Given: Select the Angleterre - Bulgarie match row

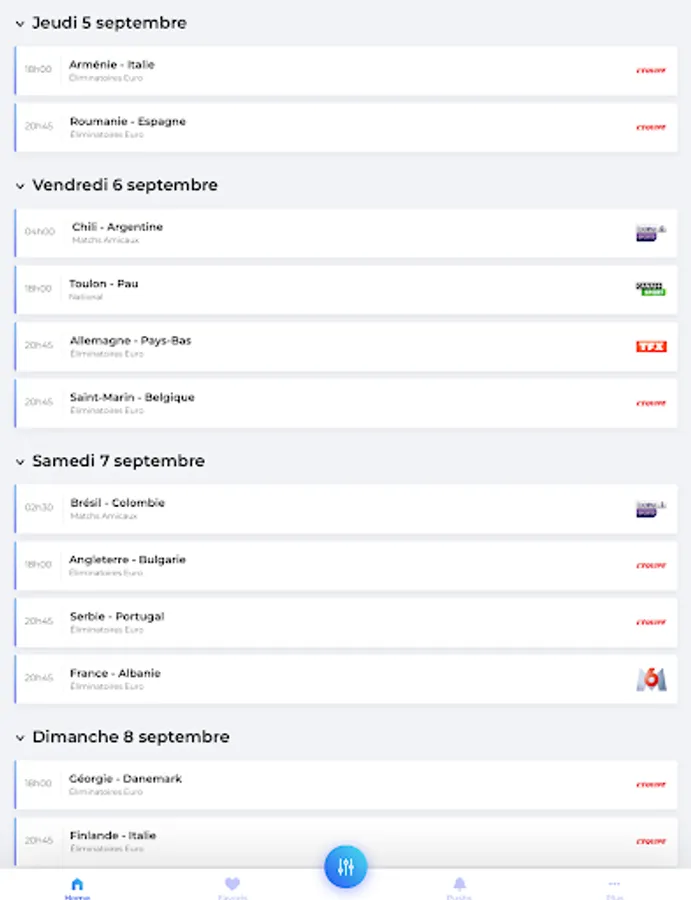Looking at the screenshot, I should pos(346,566).
